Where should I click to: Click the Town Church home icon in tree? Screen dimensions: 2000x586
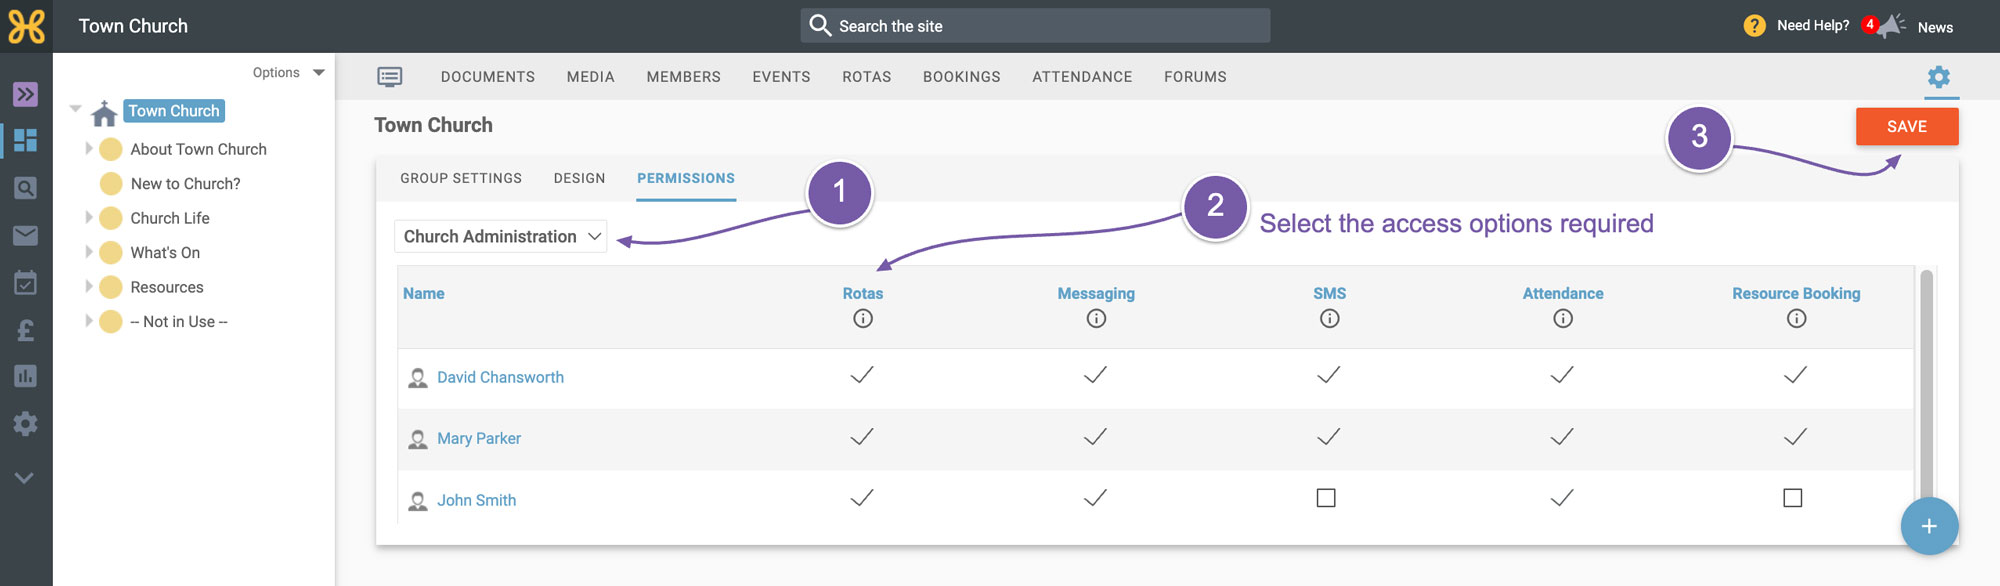coord(104,113)
